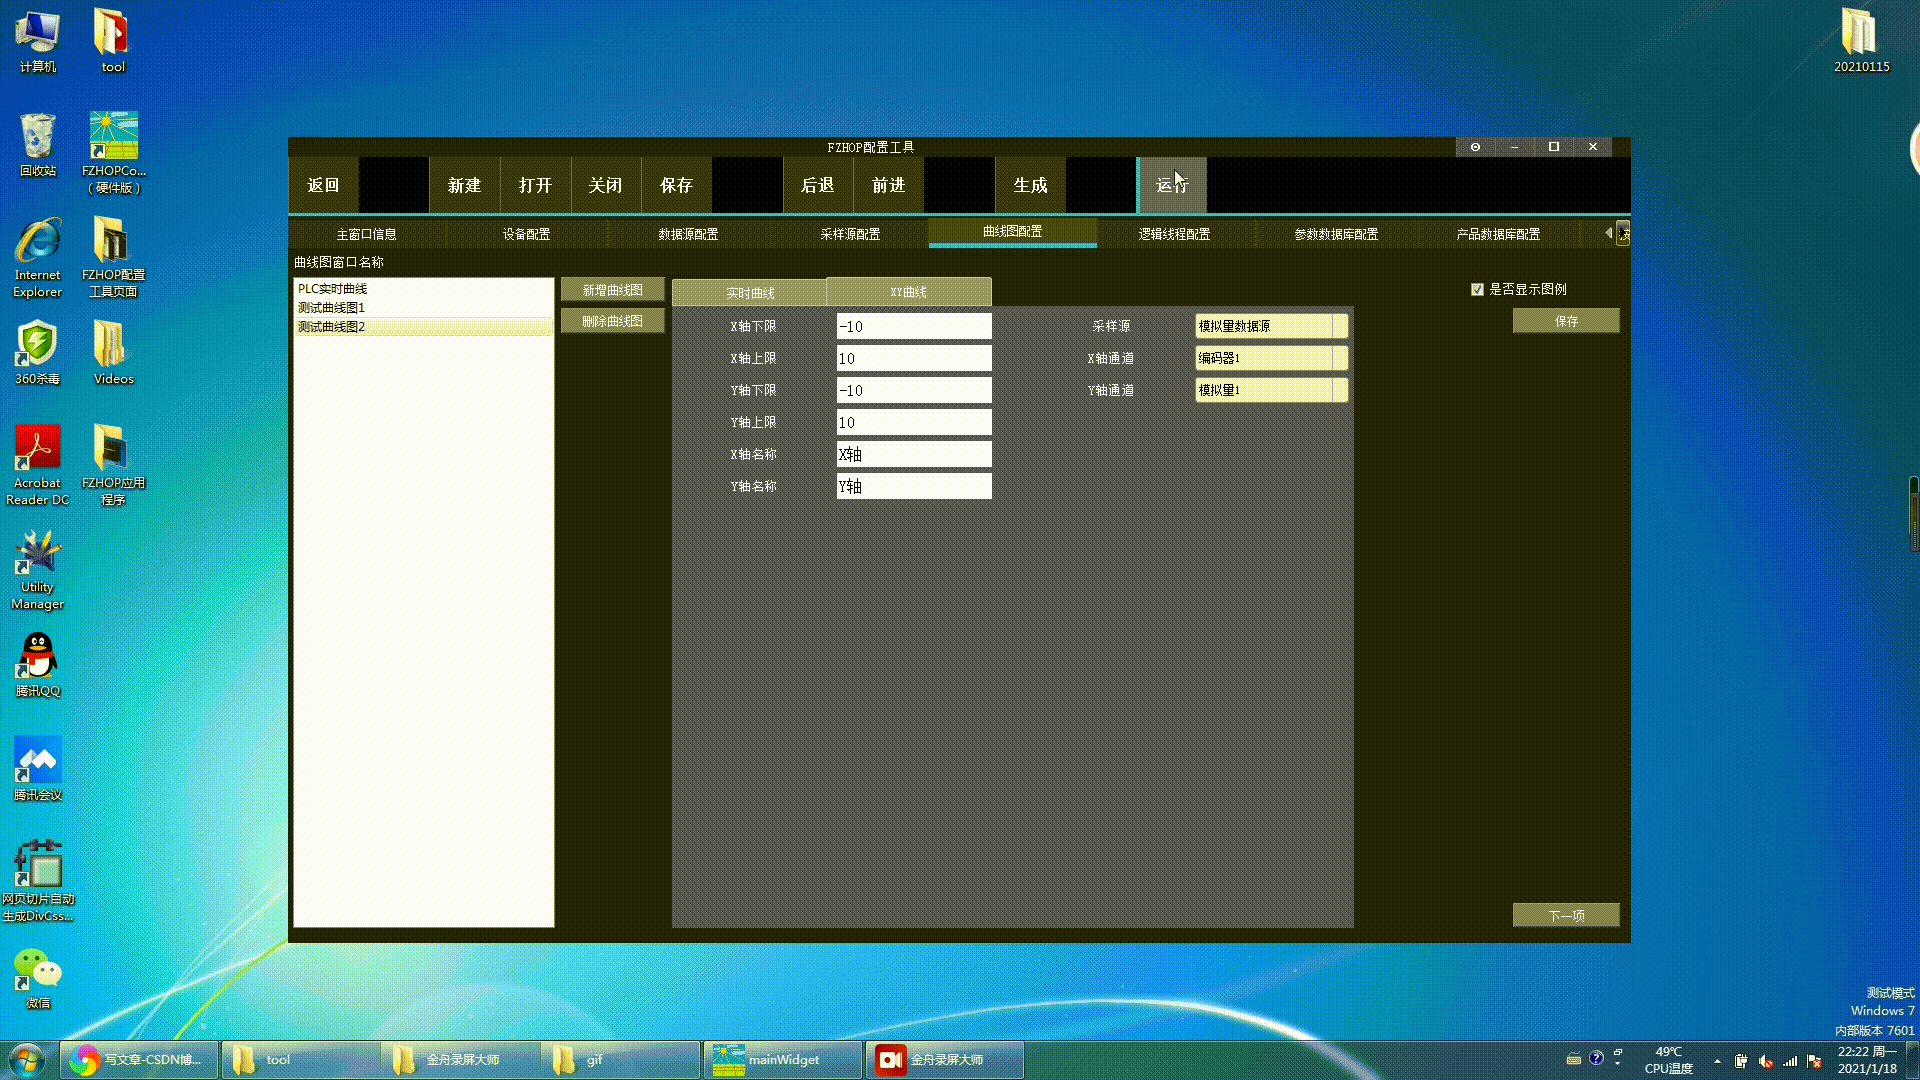1920x1080 pixels.
Task: Click the 保存 toolbar button in top bar
Action: tap(676, 185)
